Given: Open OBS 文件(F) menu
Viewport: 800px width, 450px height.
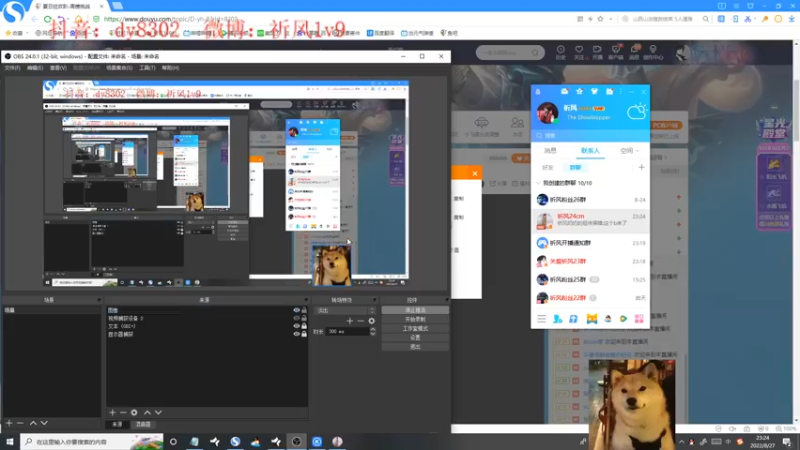Looking at the screenshot, I should click(x=12, y=68).
